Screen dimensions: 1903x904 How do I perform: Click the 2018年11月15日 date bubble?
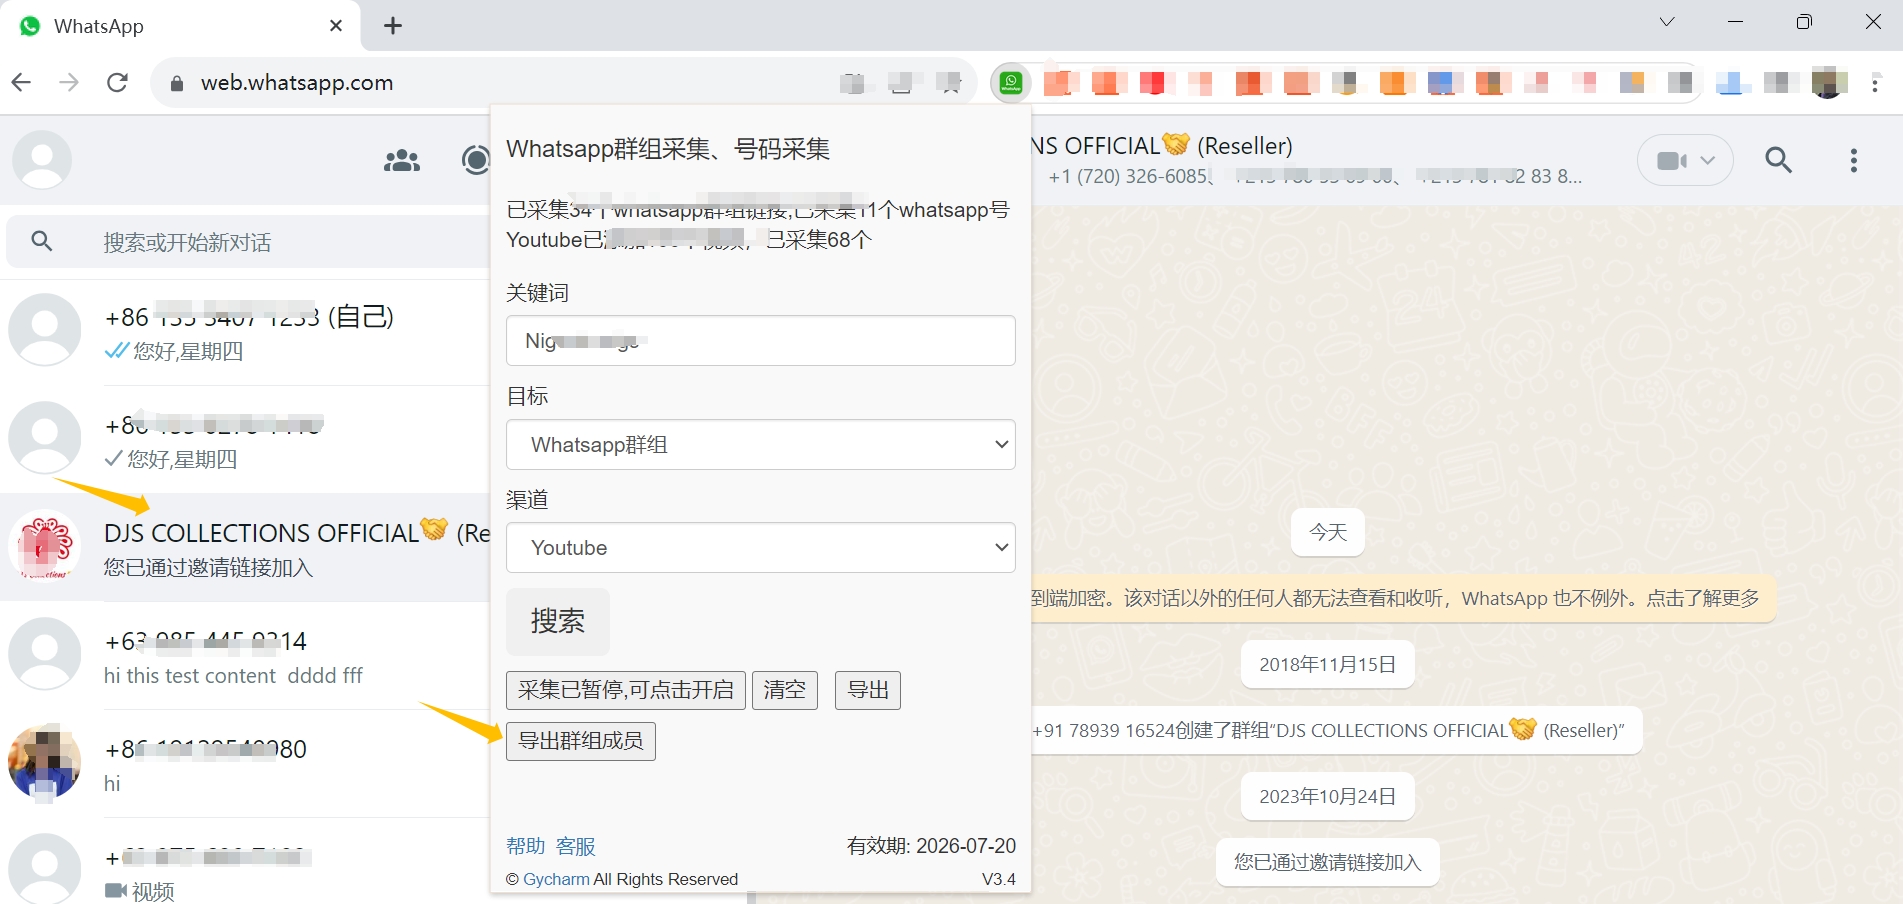[x=1328, y=664]
